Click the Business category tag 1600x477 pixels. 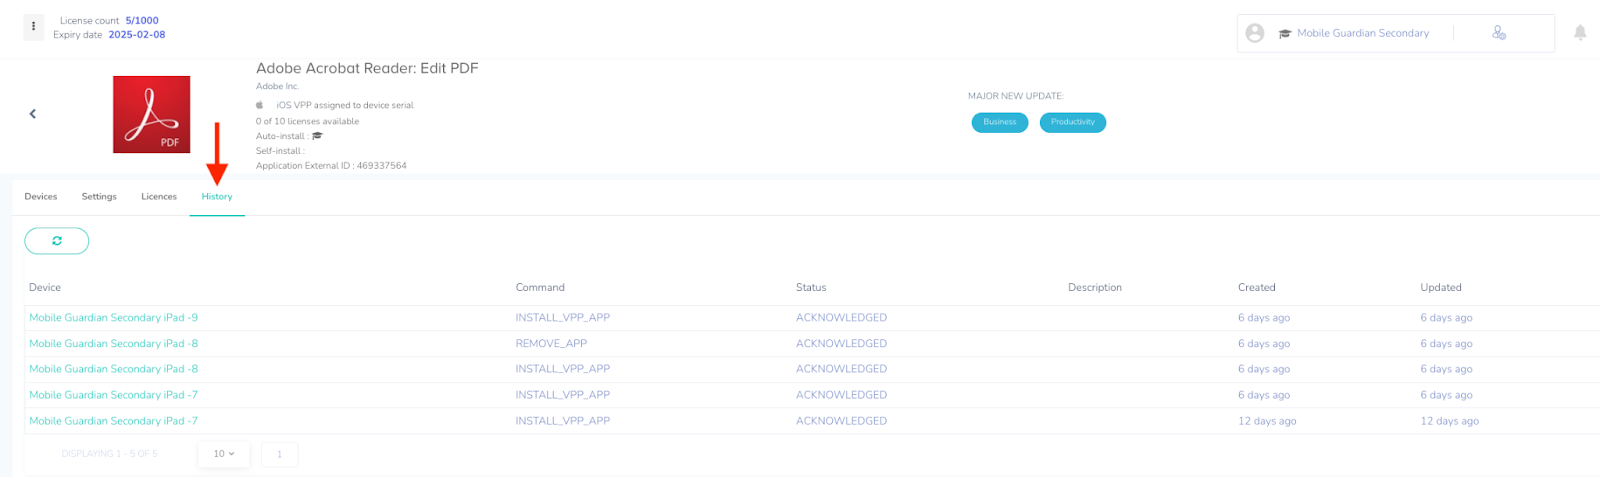point(999,122)
